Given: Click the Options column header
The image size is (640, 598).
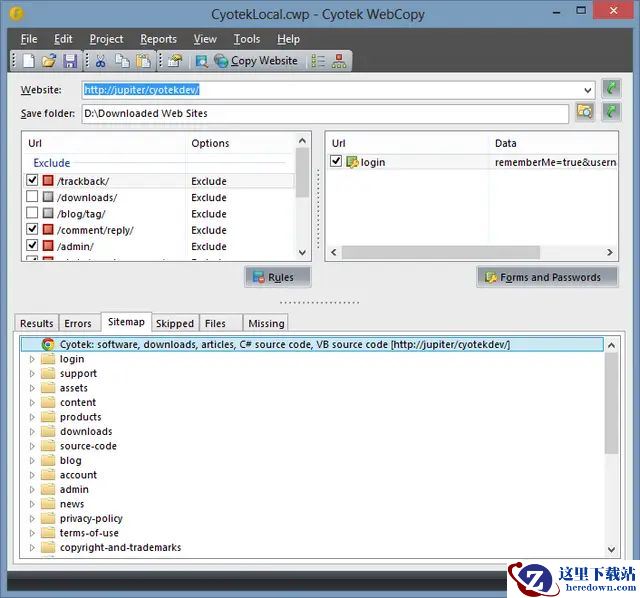Looking at the screenshot, I should 210,143.
